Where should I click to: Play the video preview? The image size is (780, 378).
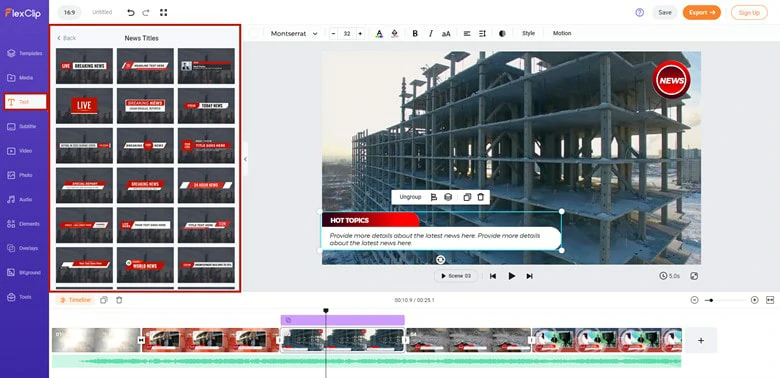[x=511, y=276]
